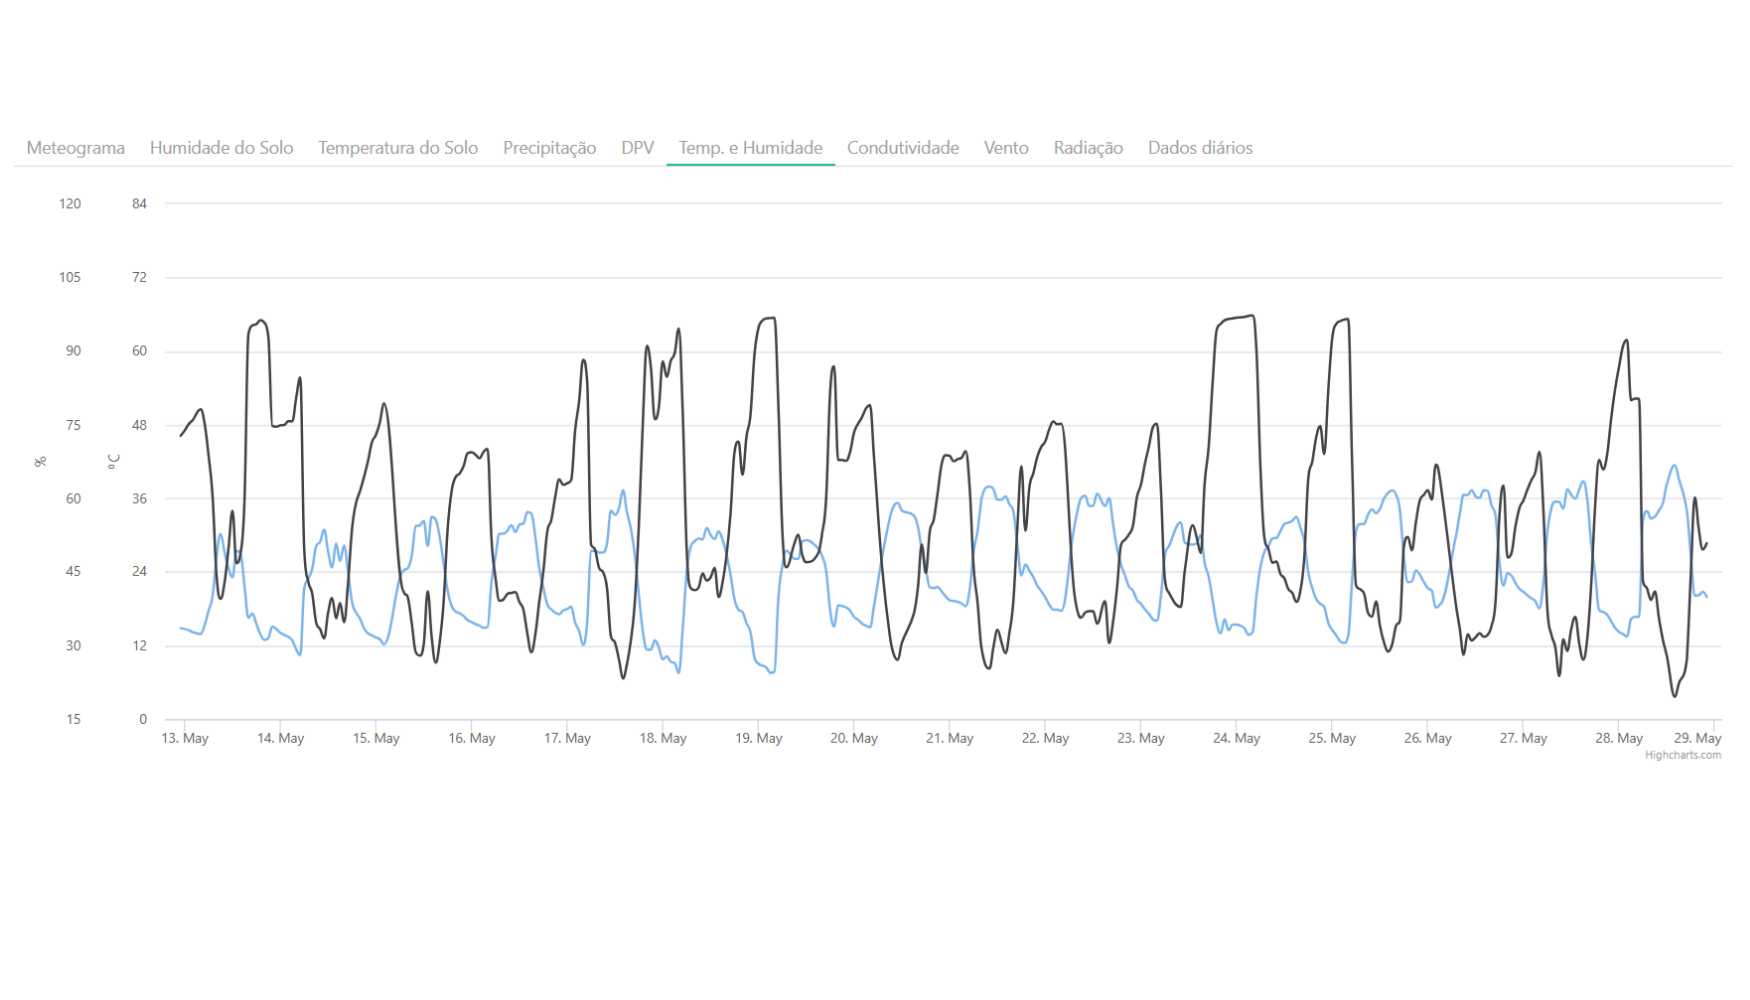Screen dimensions: 1750x1000
Task: Open the DPV tab
Action: 637,148
